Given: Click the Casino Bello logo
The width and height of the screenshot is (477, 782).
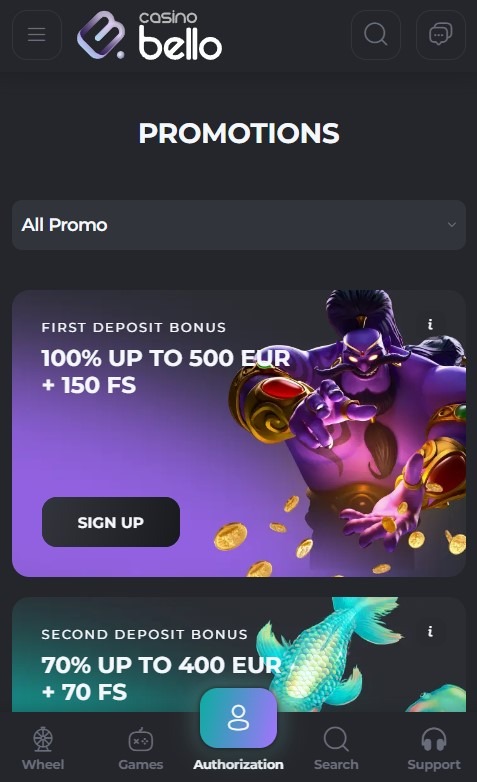Looking at the screenshot, I should 150,35.
